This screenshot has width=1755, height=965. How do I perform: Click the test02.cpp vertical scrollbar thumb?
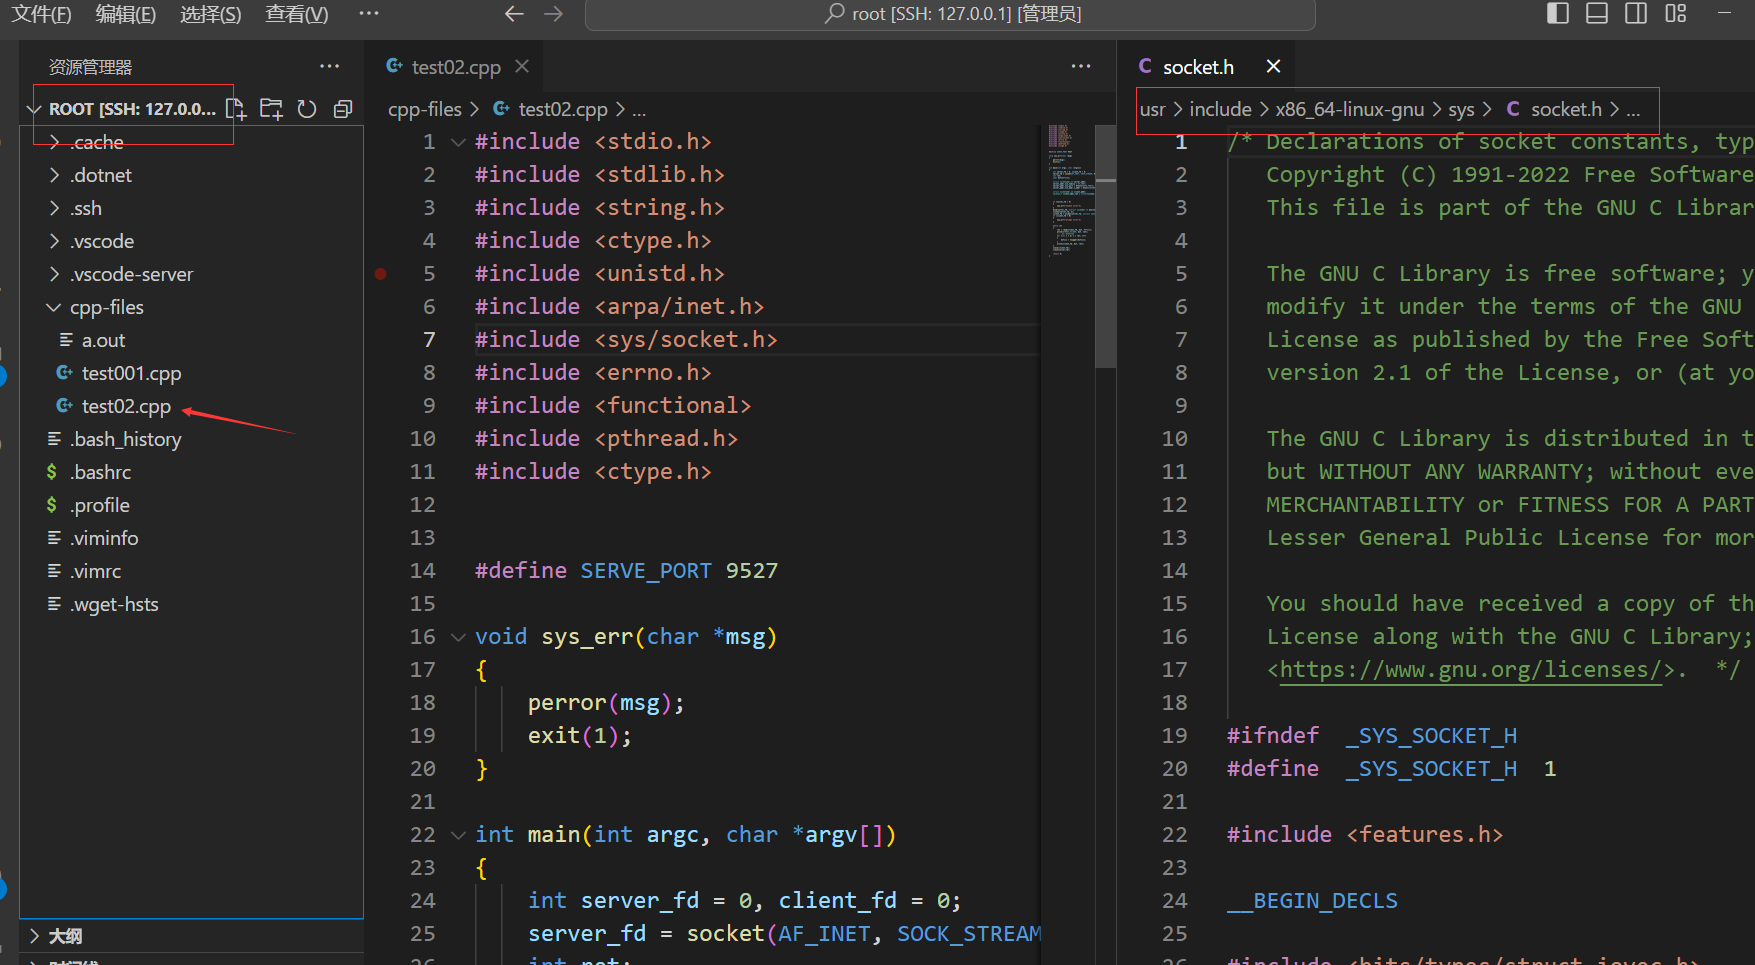(1105, 247)
